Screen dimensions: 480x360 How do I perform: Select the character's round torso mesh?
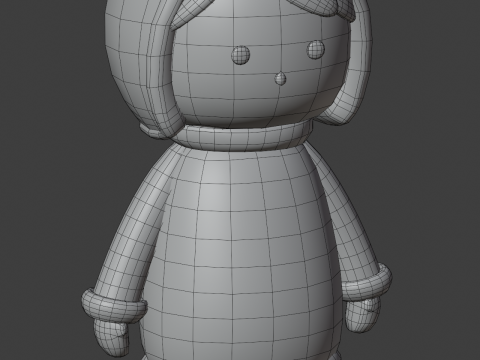(240, 253)
